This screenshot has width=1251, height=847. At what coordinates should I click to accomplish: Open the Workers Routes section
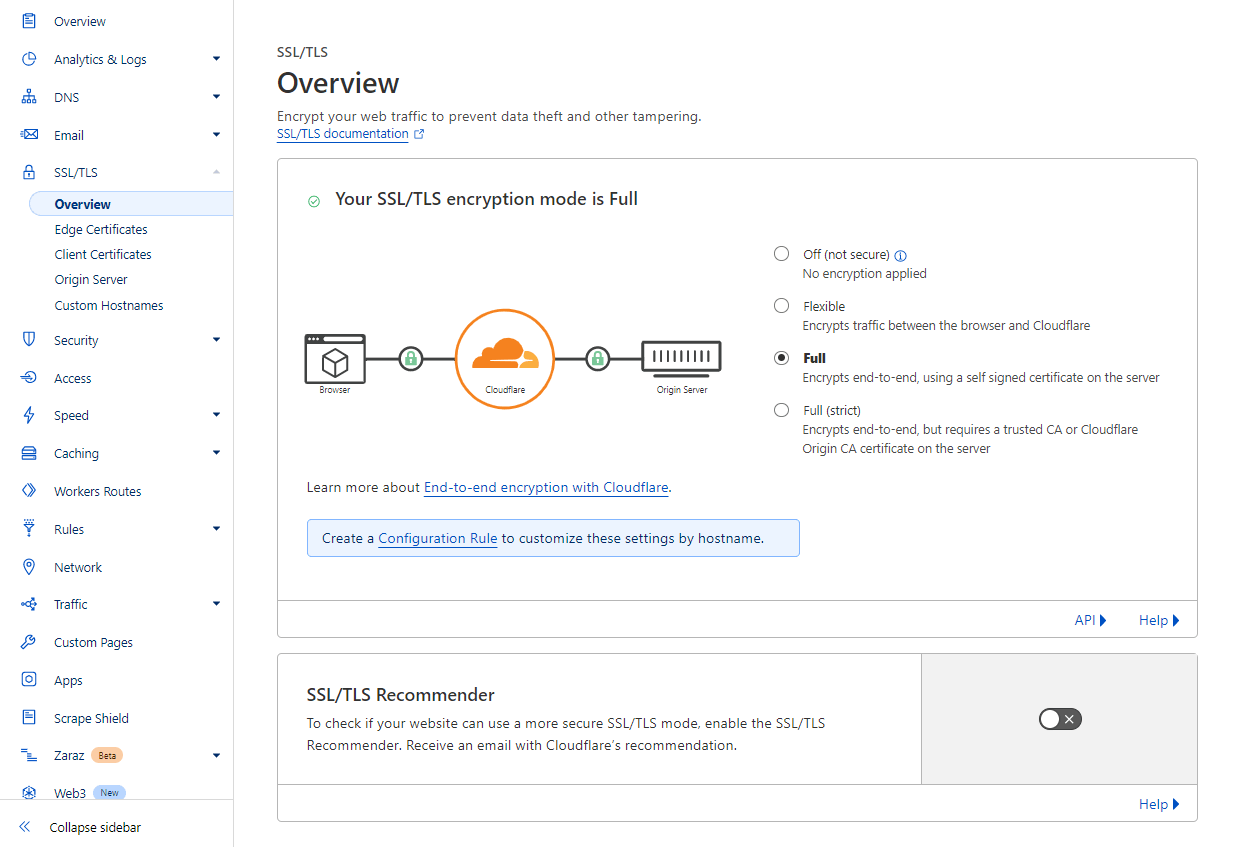point(98,491)
